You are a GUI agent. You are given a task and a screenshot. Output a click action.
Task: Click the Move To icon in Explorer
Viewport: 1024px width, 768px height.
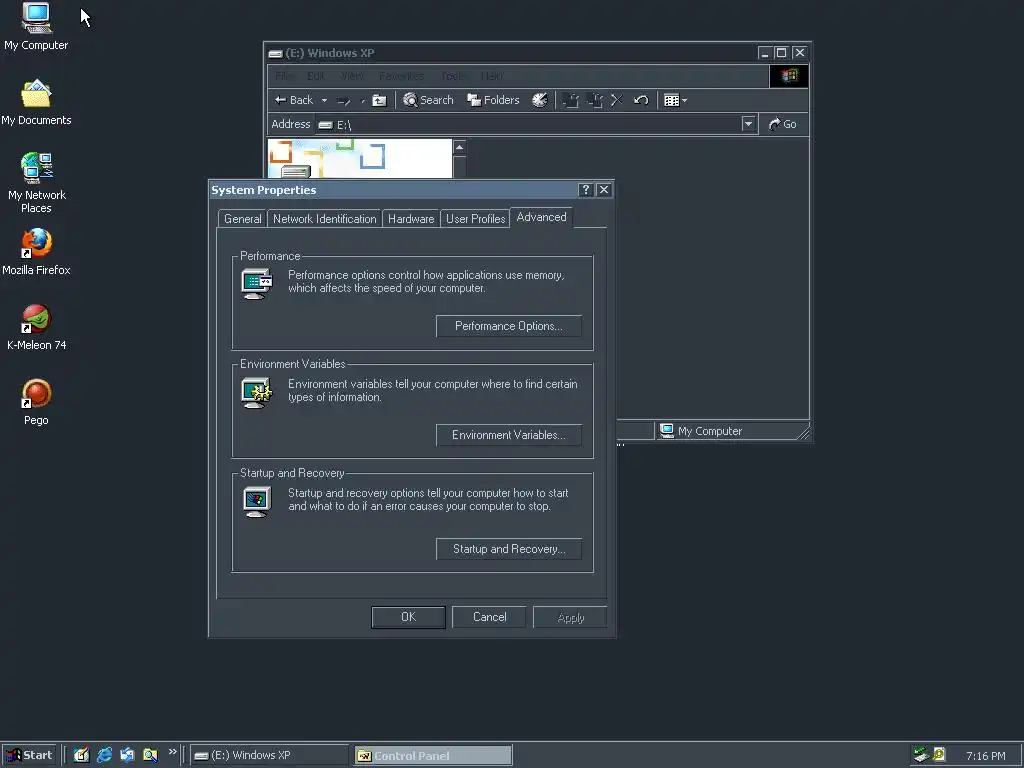(x=570, y=100)
